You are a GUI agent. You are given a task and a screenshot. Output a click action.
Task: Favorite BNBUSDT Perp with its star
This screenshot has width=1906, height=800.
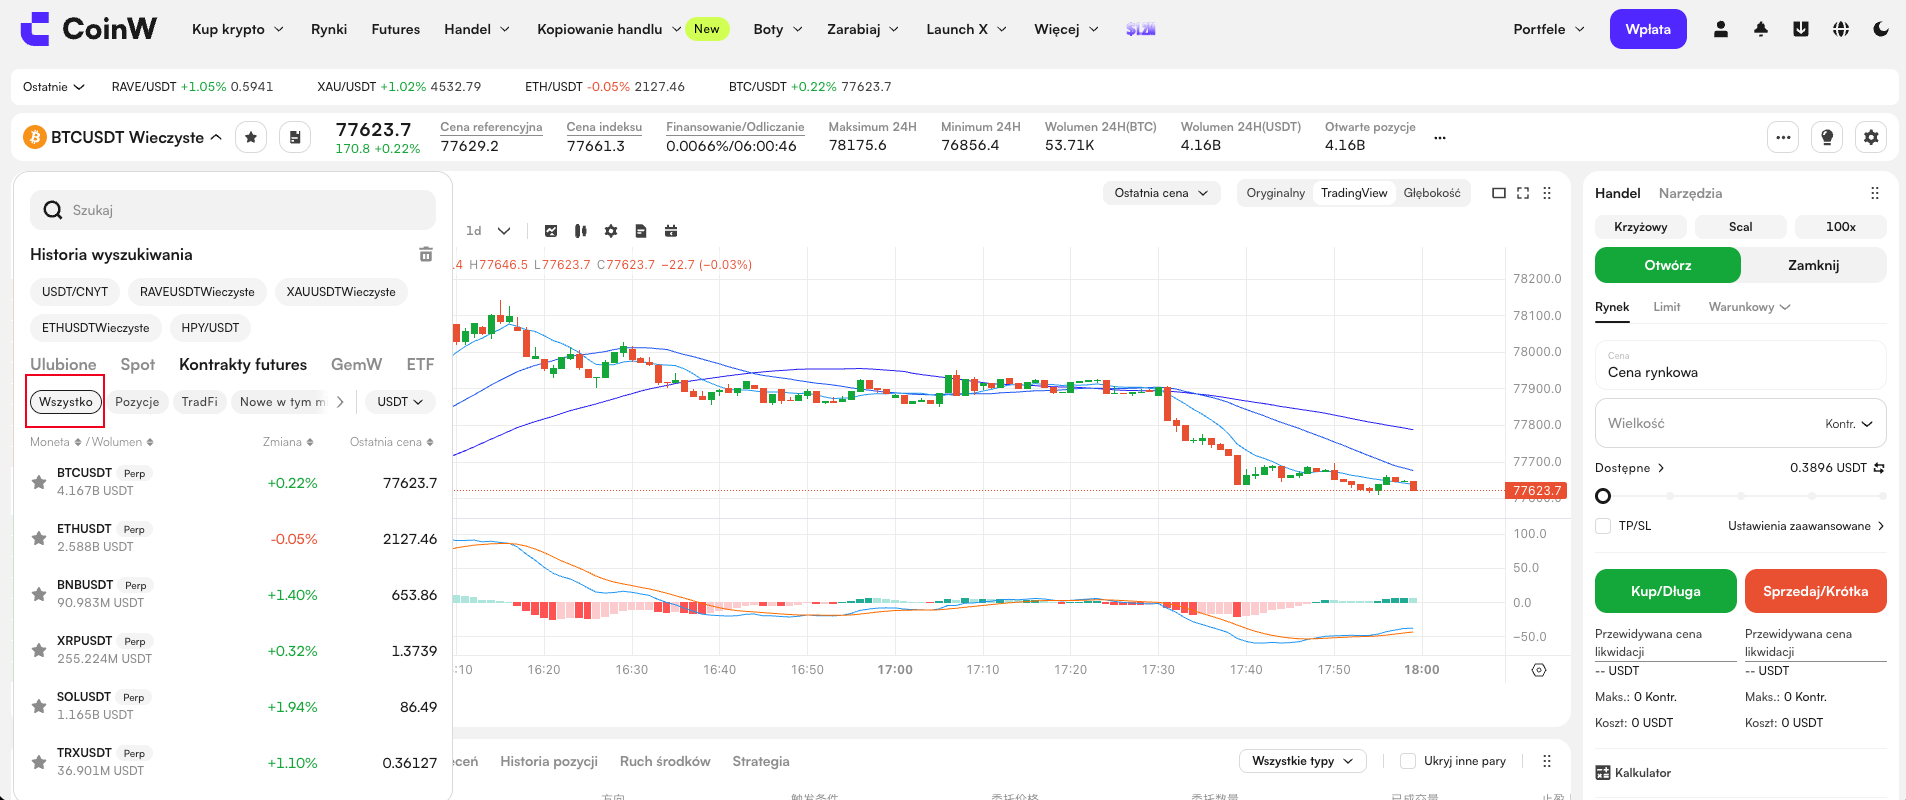point(39,594)
